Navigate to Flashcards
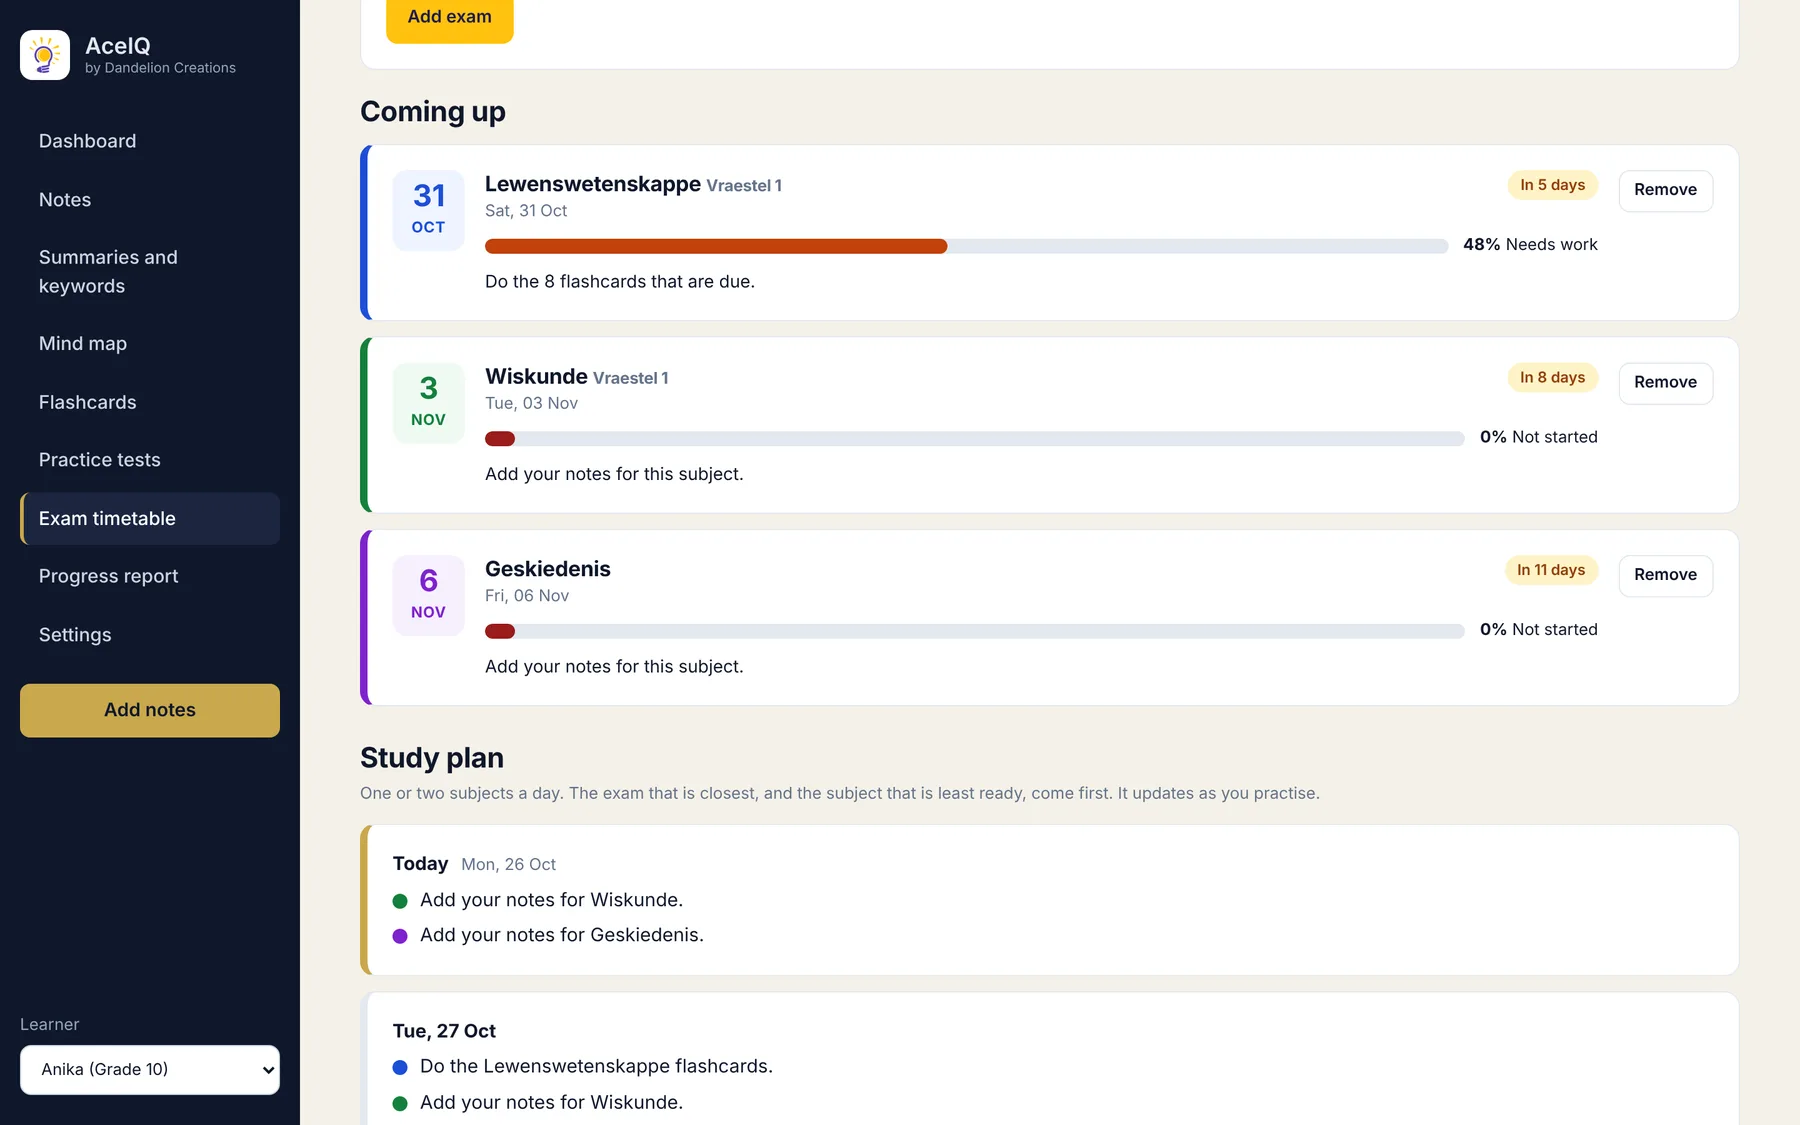The image size is (1800, 1125). click(150, 402)
